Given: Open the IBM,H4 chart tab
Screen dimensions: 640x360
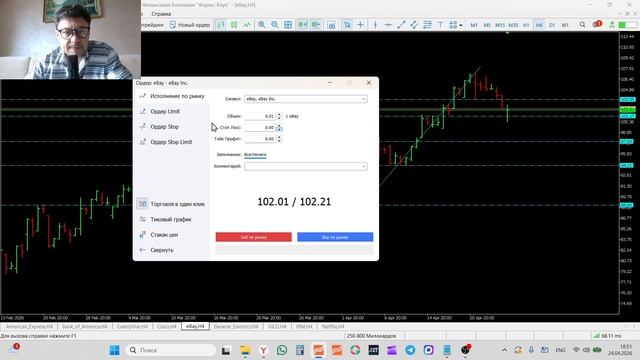Looking at the screenshot, I should click(304, 327).
